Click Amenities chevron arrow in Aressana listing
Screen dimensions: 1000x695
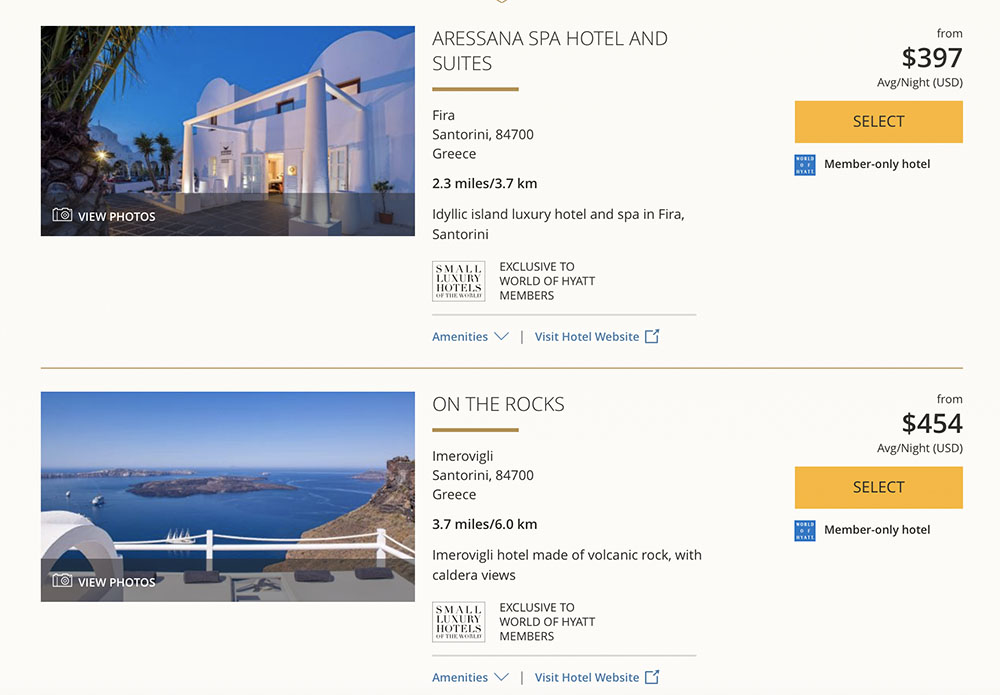point(501,336)
